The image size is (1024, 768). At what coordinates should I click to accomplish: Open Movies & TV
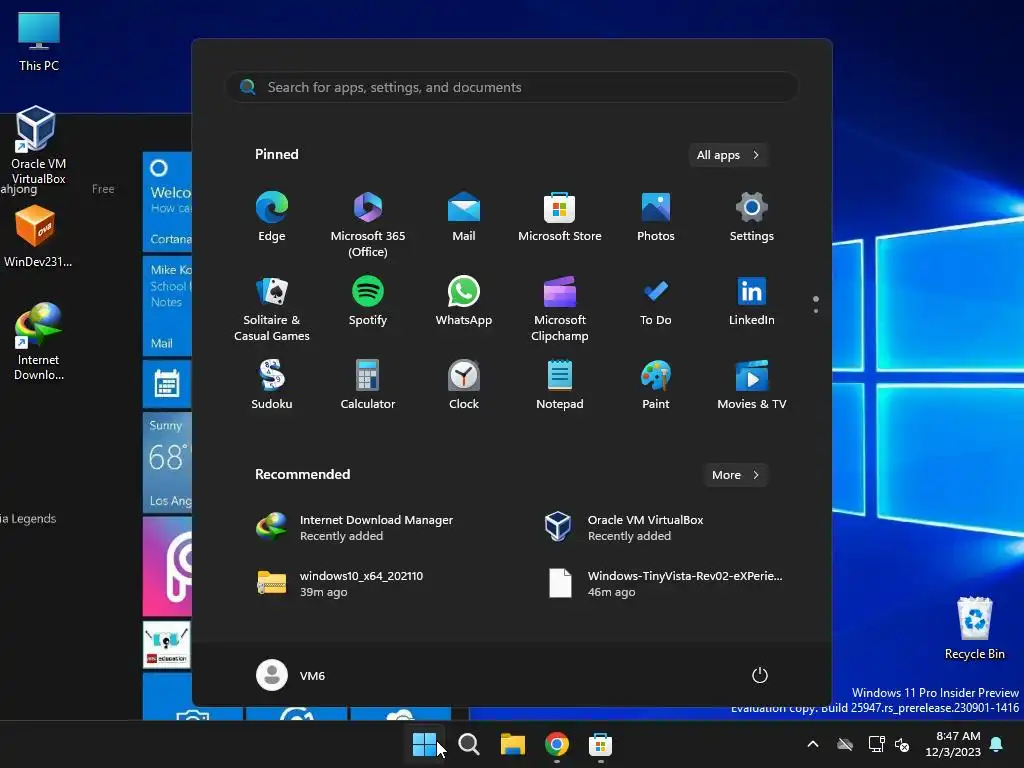pos(752,385)
